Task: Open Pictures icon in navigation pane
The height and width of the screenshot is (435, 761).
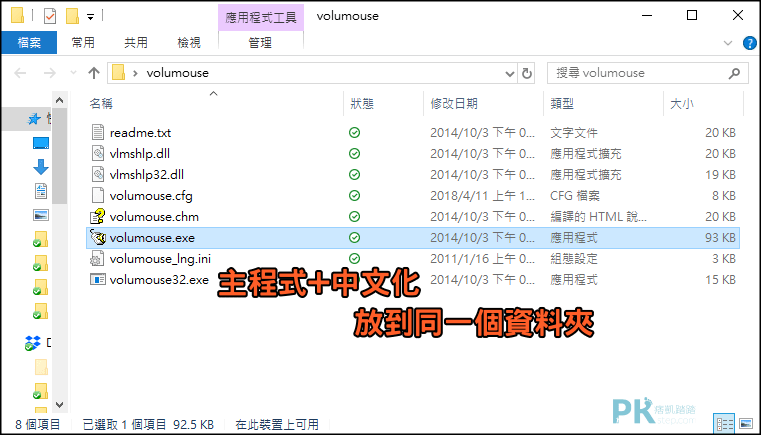Action: point(41,215)
